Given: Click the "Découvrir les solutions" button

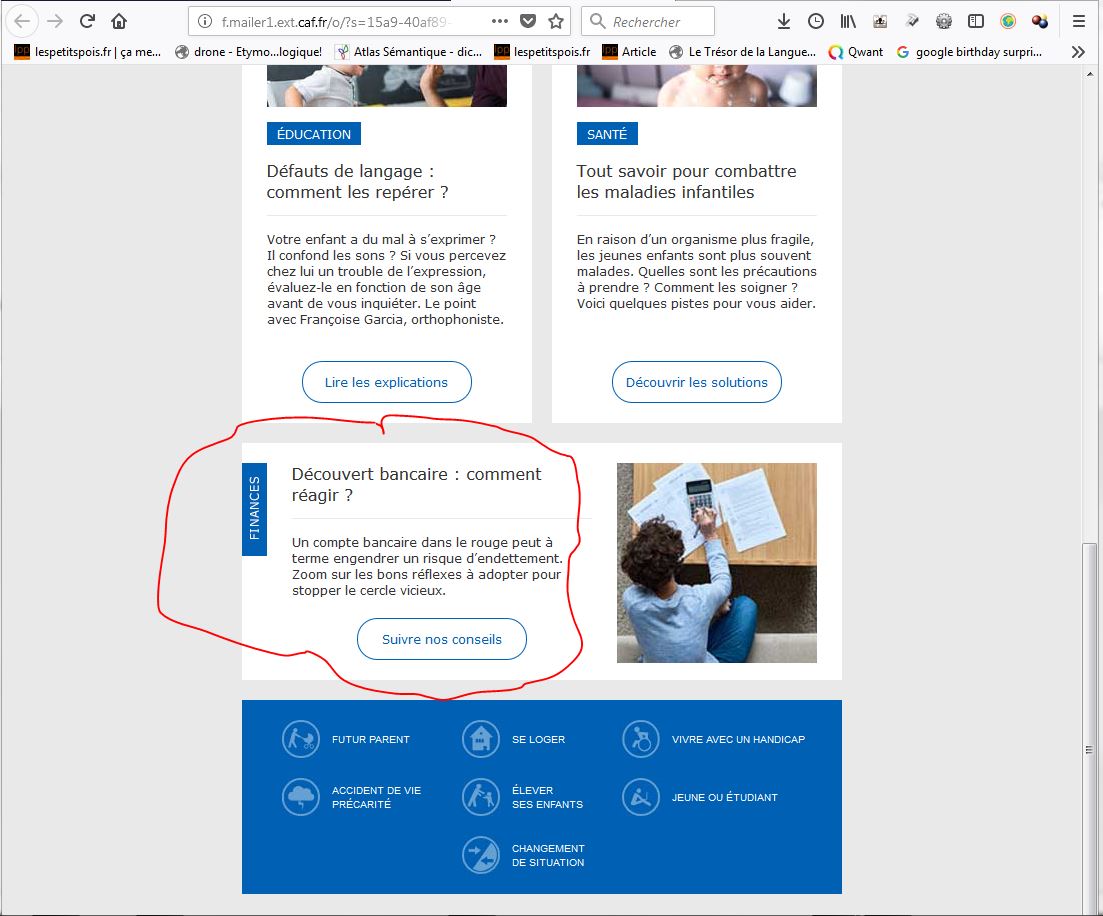Looking at the screenshot, I should coord(696,382).
